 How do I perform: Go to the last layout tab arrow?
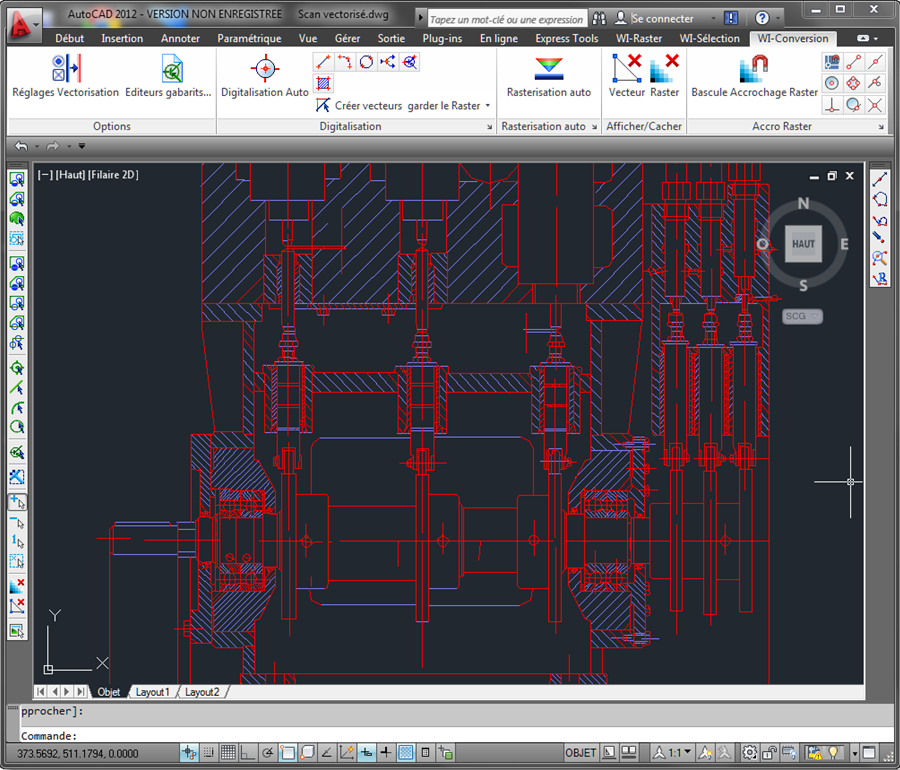point(81,692)
